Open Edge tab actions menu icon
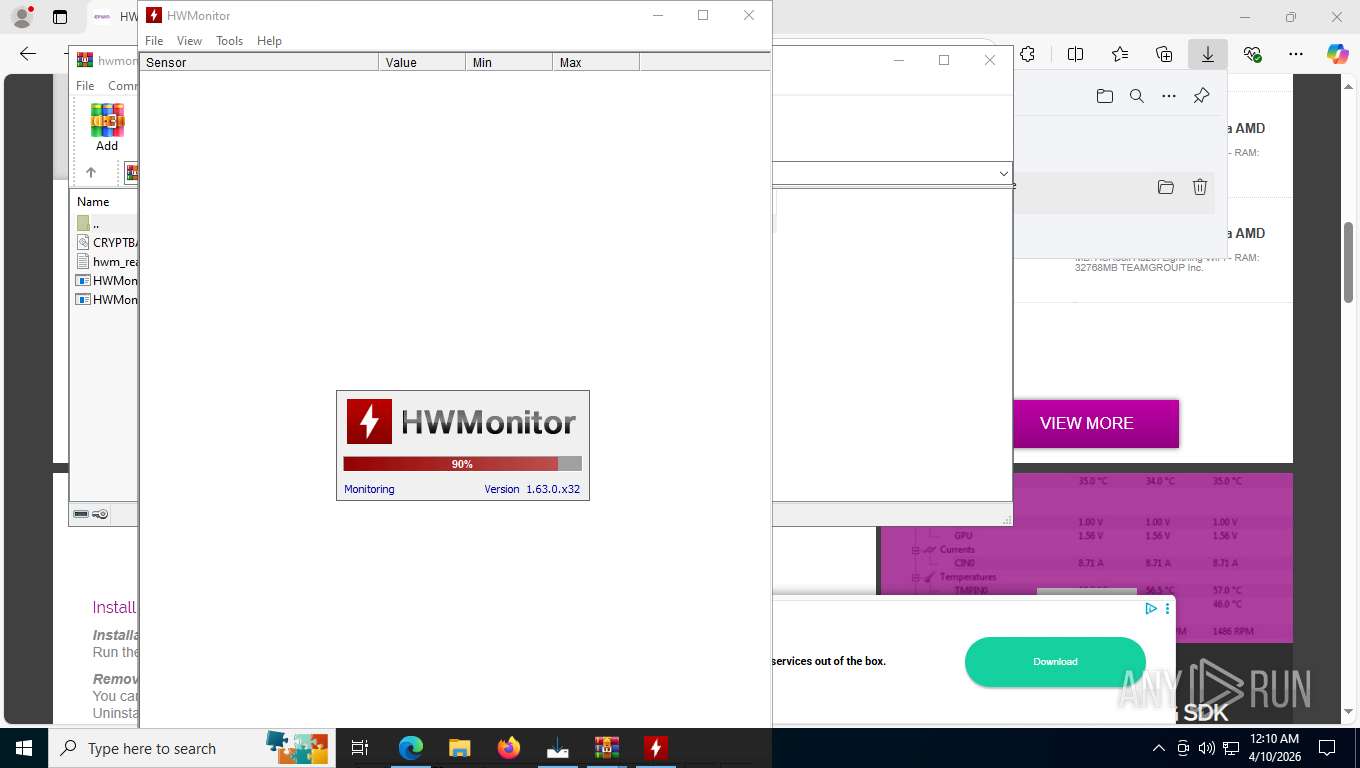Viewport: 1360px width, 768px height. [x=60, y=17]
